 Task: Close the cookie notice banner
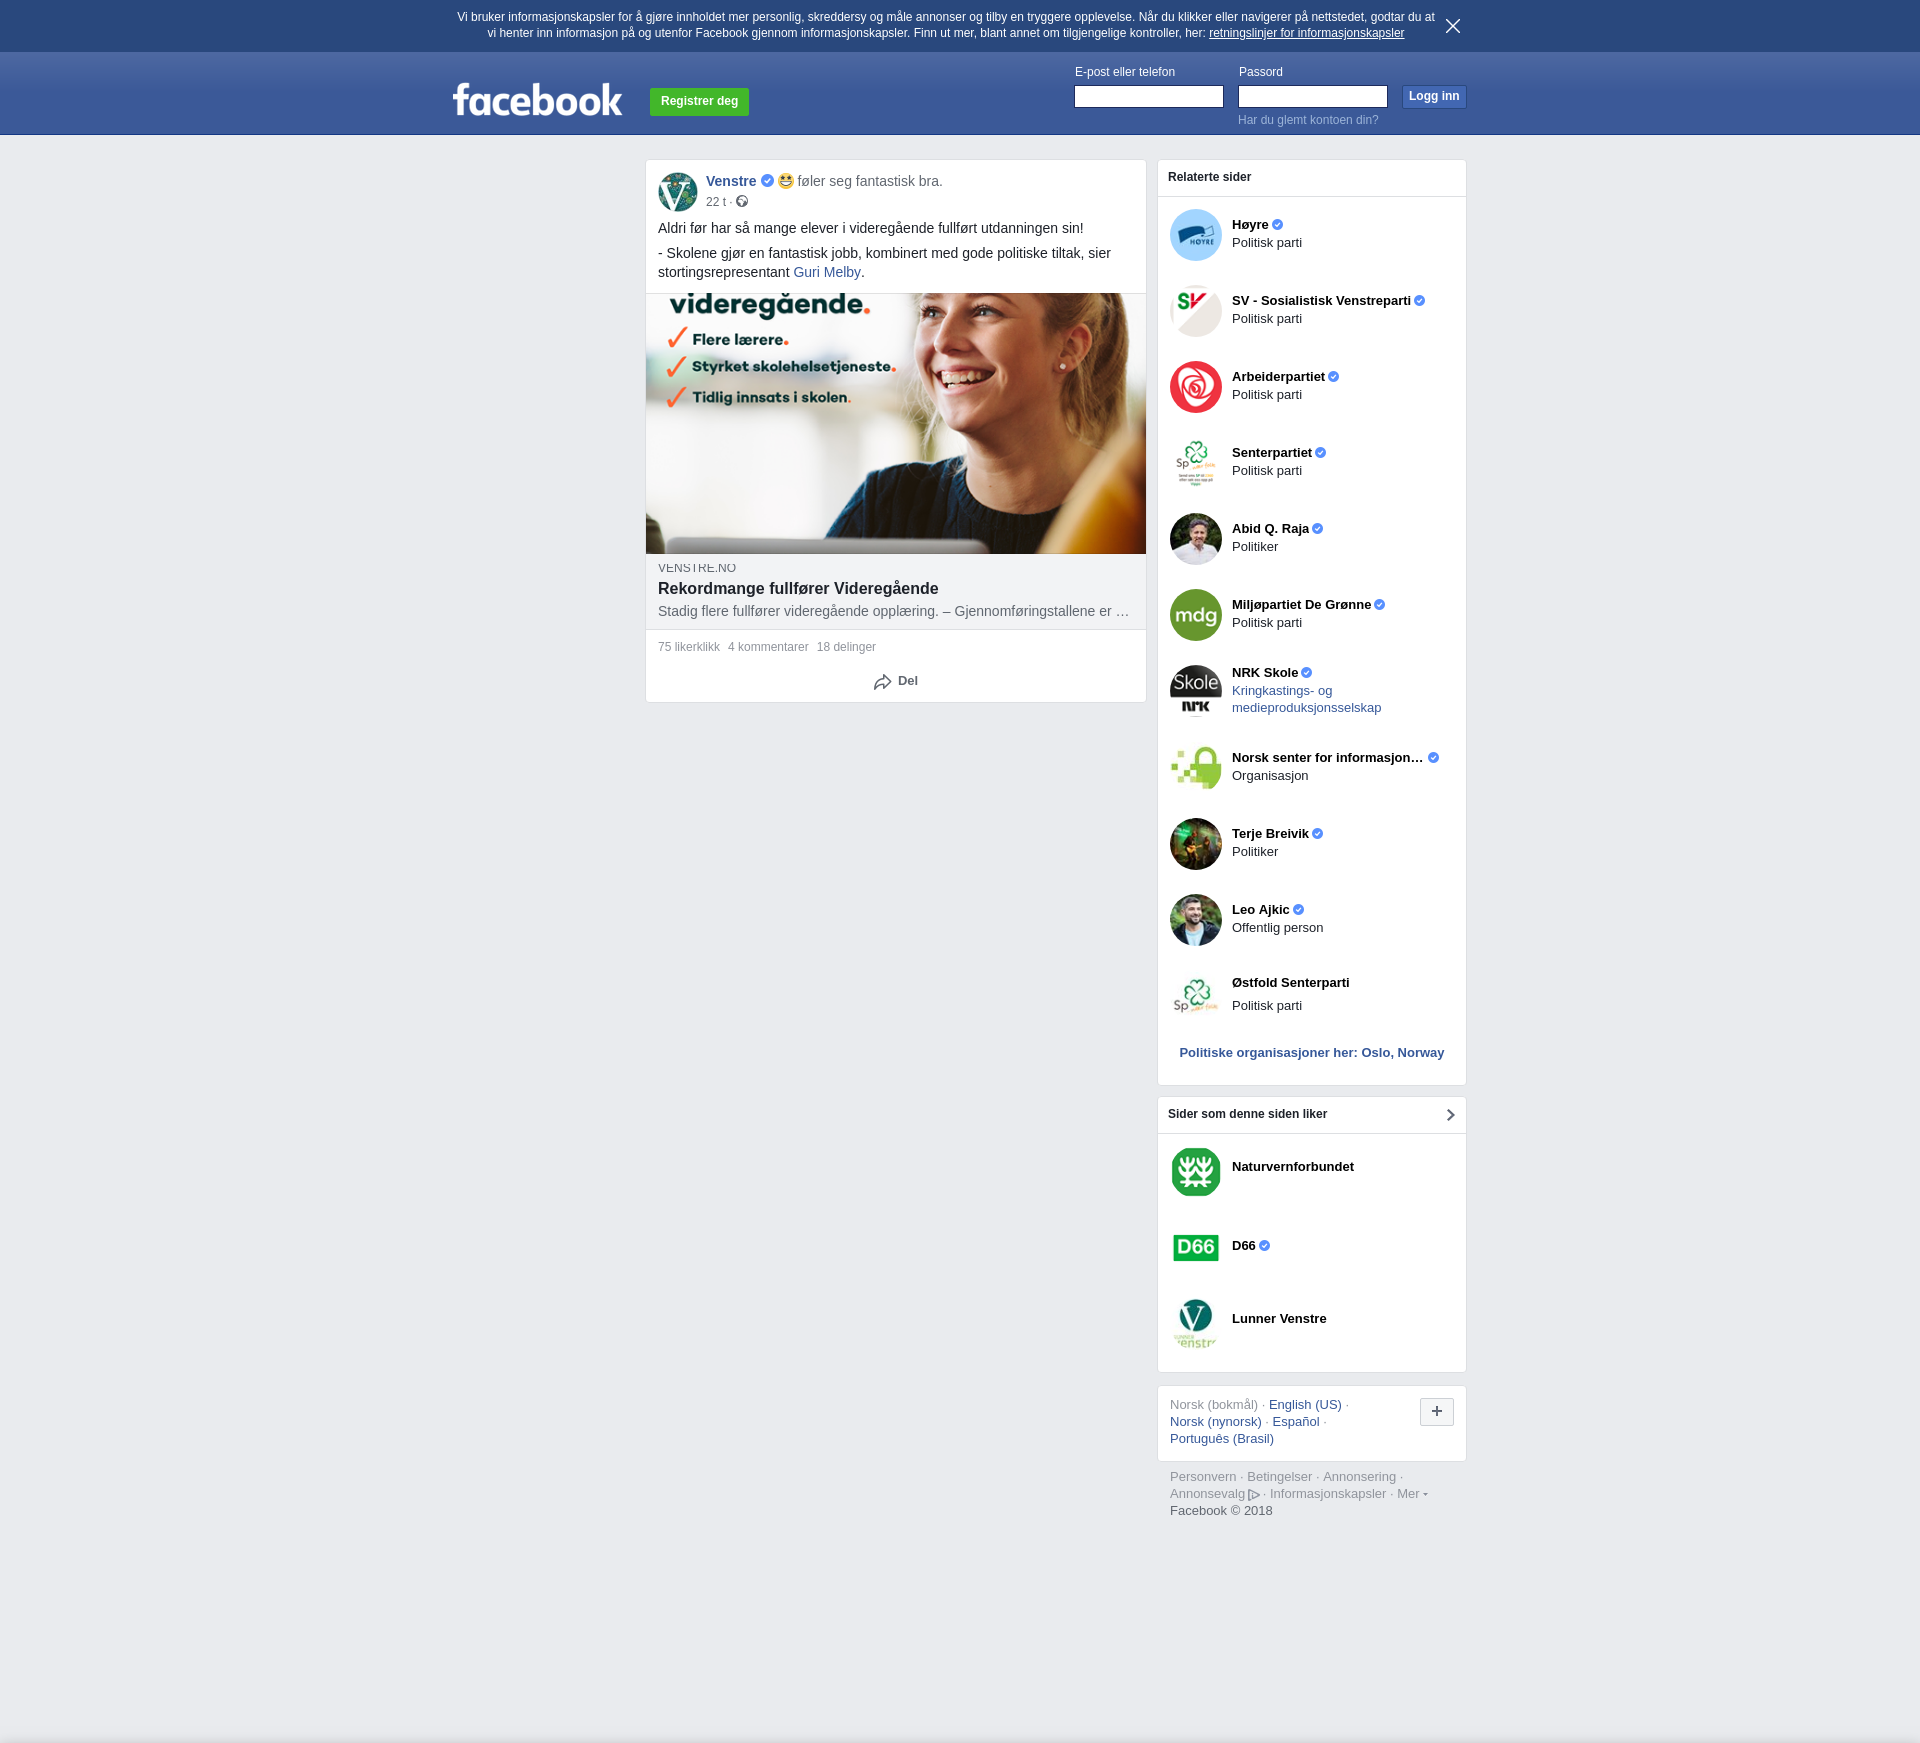1453,26
